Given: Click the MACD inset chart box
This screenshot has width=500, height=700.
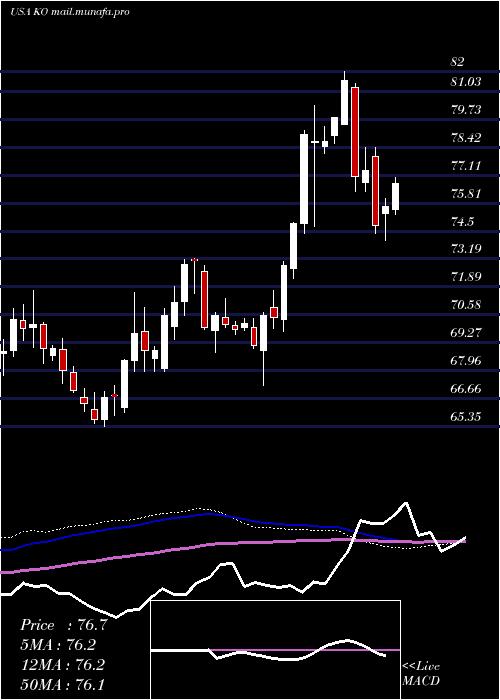Looking at the screenshot, I should click(275, 650).
